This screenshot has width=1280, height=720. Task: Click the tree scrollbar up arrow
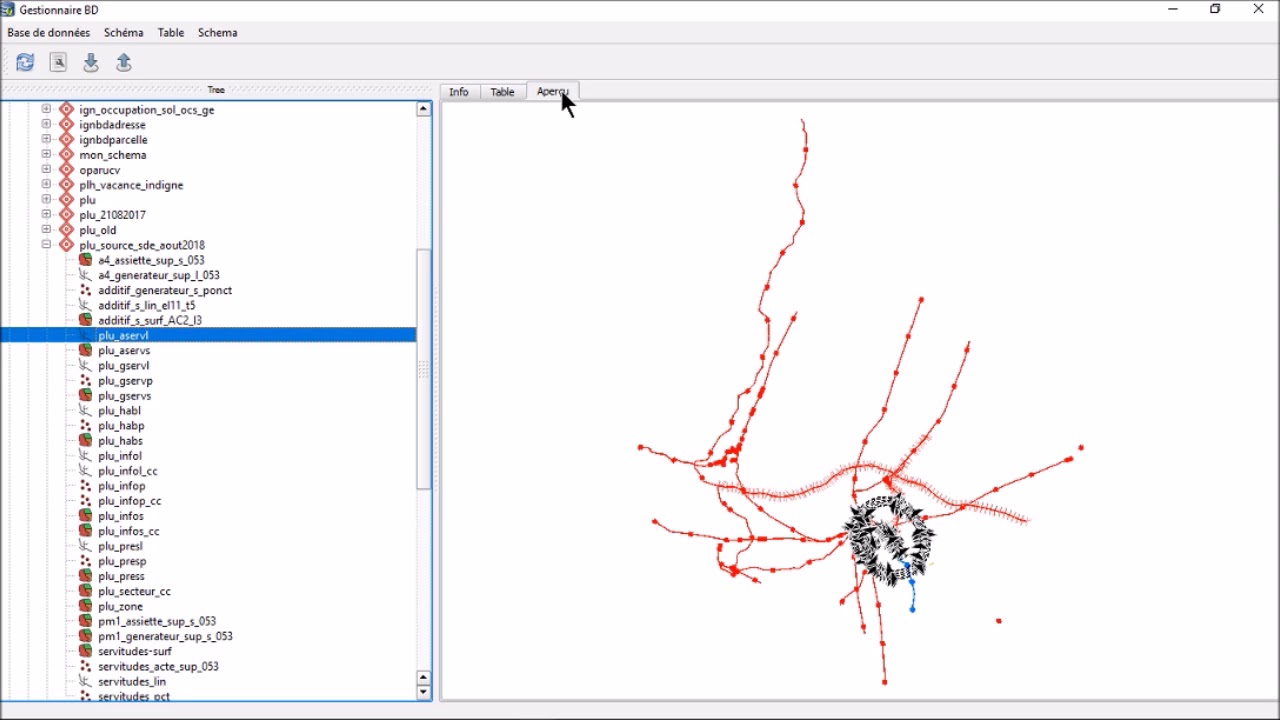[424, 109]
